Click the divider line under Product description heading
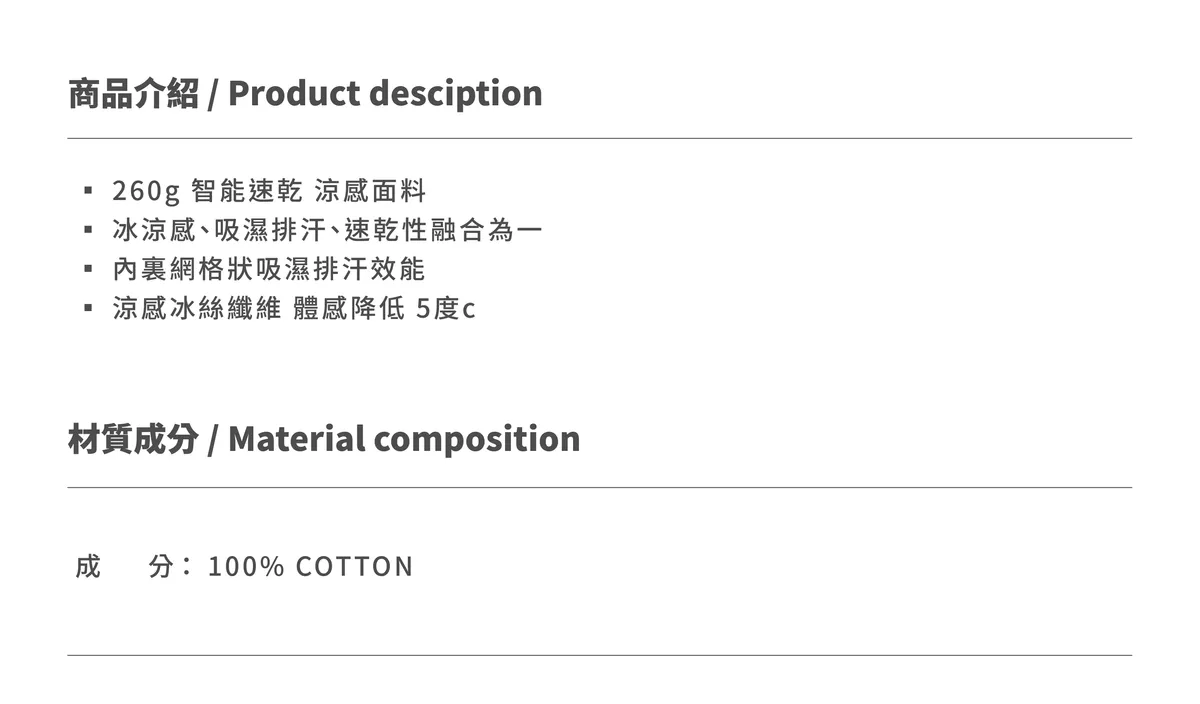 [x=600, y=138]
